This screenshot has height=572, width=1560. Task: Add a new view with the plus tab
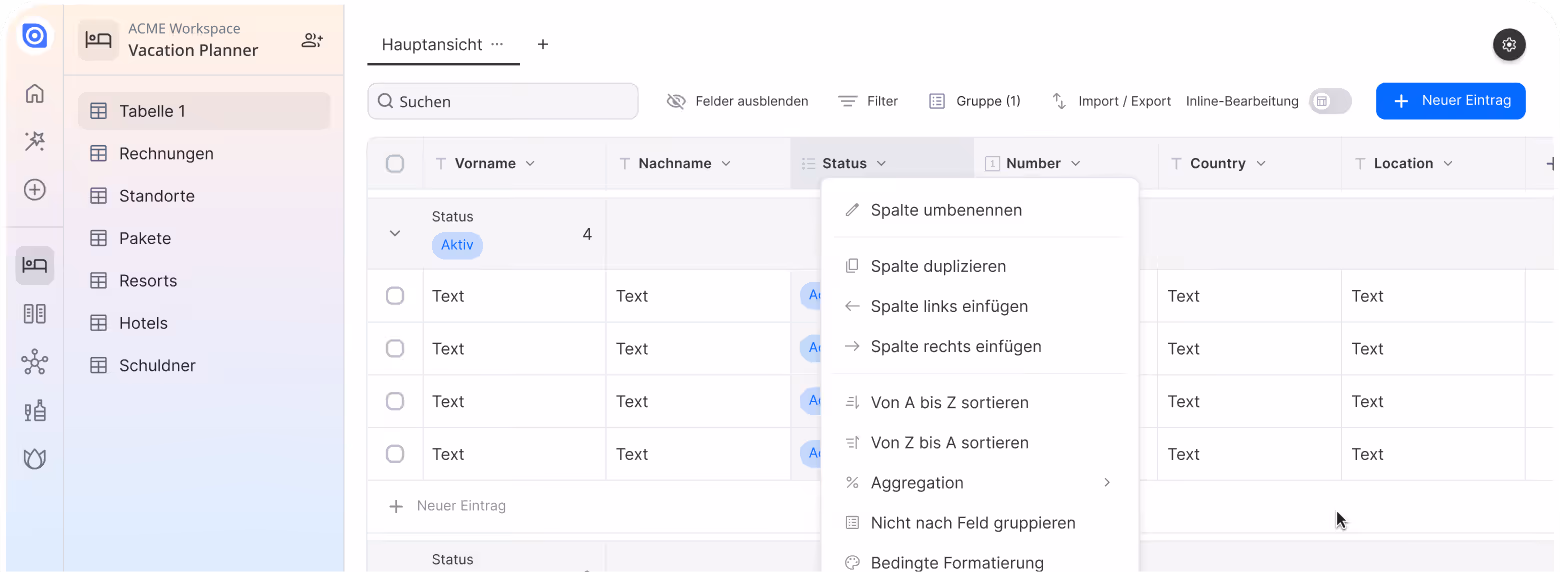[x=543, y=45]
